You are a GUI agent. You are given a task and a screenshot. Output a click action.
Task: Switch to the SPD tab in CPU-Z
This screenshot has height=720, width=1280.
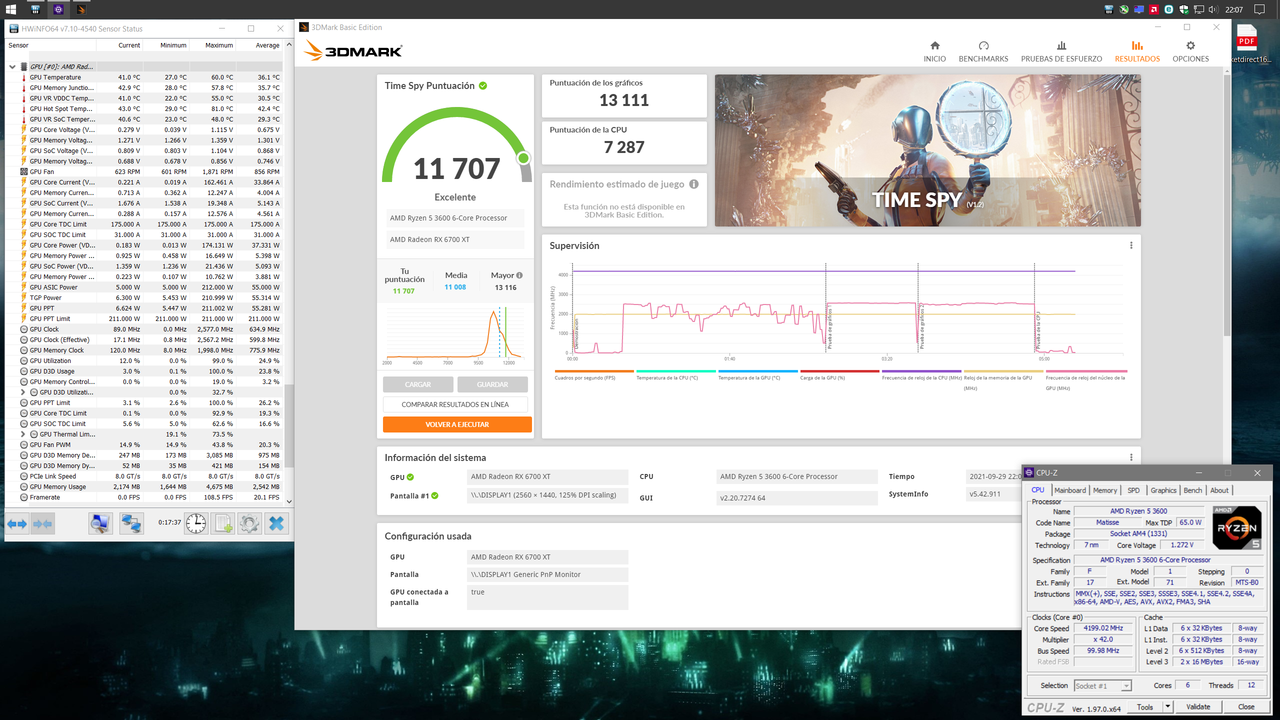click(x=1133, y=490)
